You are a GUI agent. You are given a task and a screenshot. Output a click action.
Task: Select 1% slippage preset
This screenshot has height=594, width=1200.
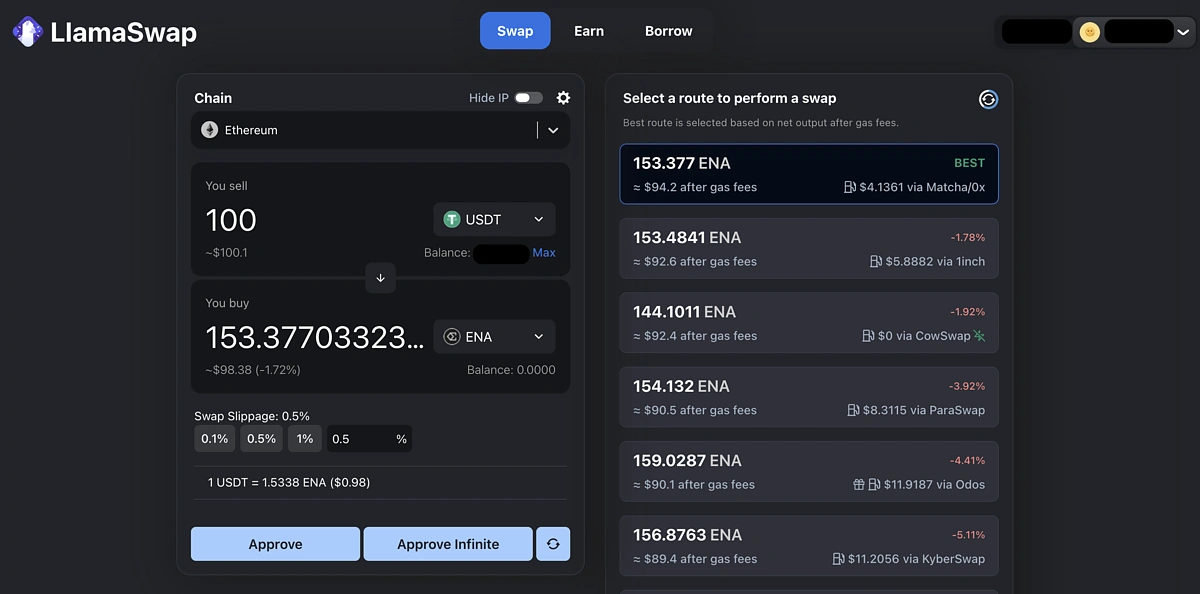305,439
